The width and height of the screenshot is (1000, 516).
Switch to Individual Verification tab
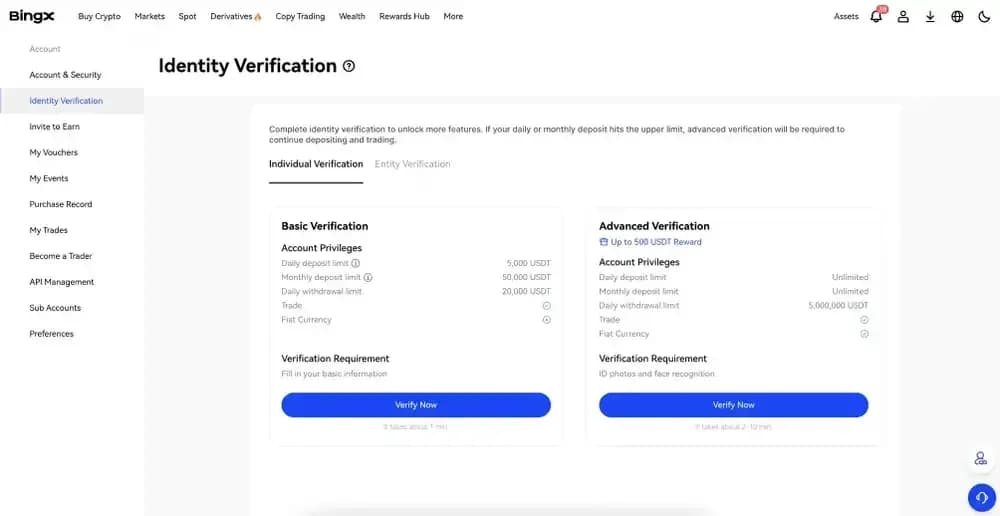pos(316,164)
